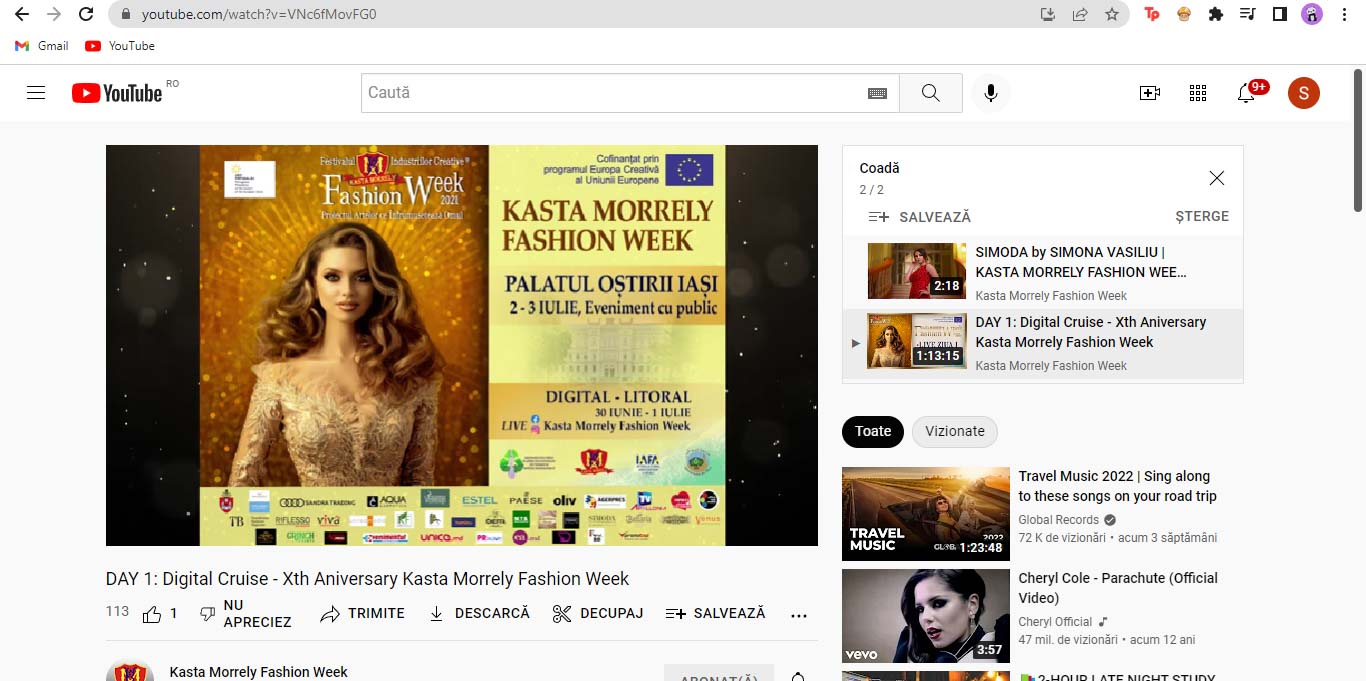
Task: Go back using the browser back arrow
Action: pyautogui.click(x=21, y=14)
